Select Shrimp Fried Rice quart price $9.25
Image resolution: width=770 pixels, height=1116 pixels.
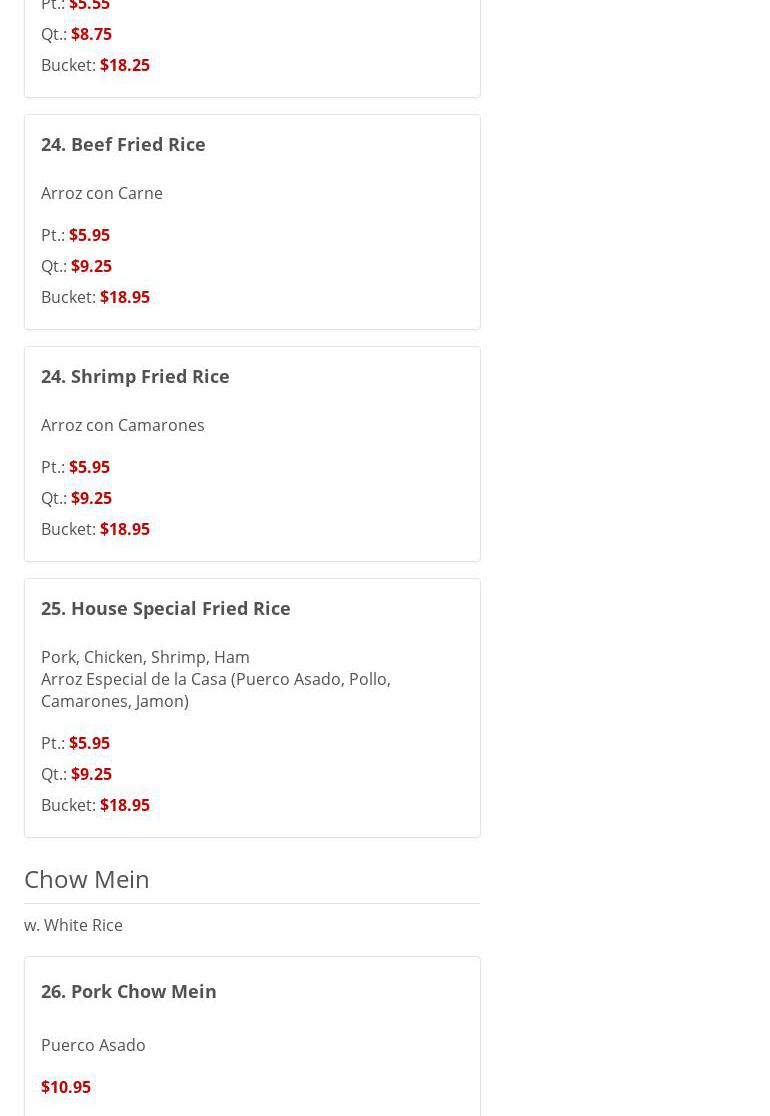[91, 498]
